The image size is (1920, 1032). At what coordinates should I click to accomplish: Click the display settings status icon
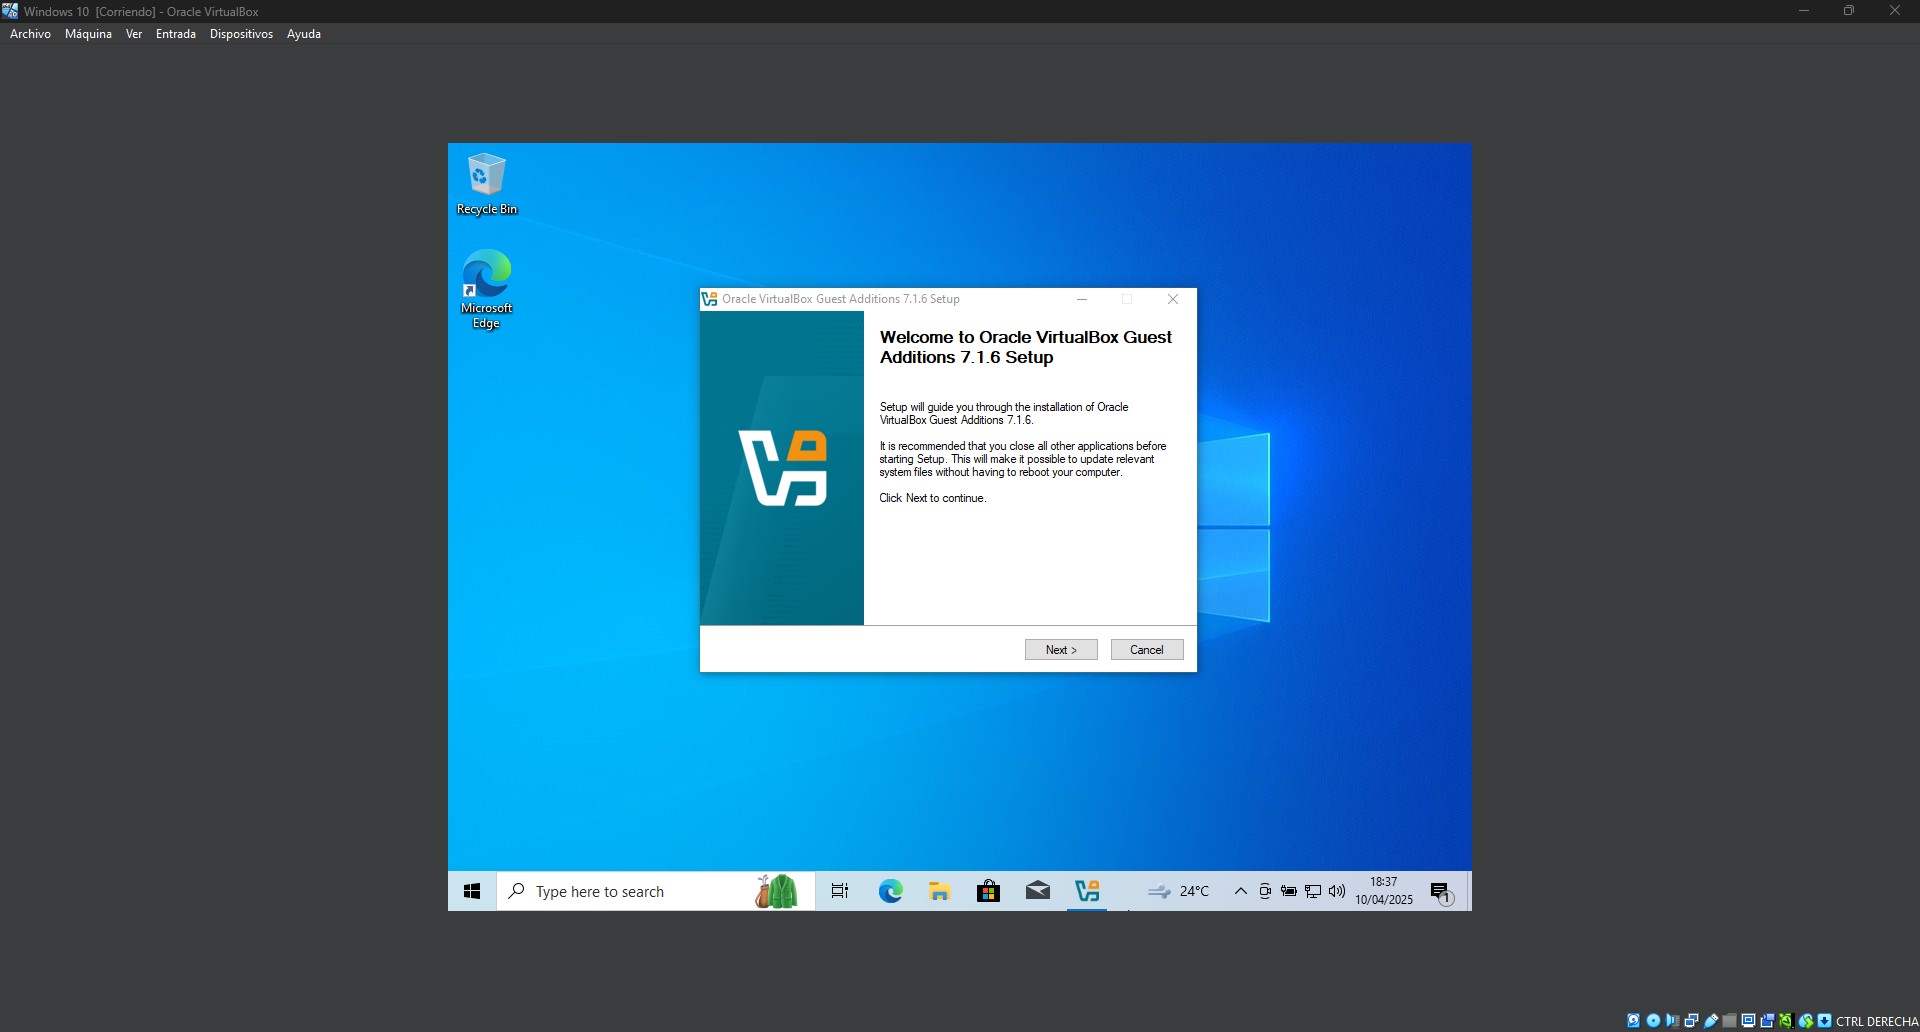click(1748, 1021)
